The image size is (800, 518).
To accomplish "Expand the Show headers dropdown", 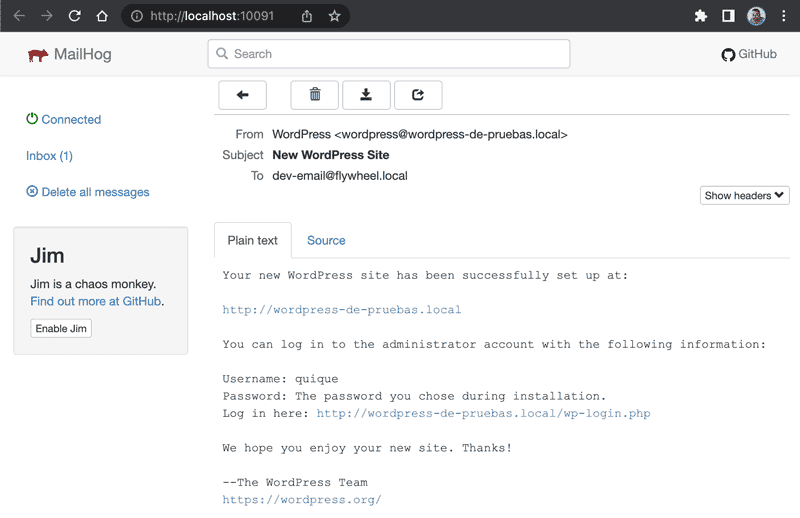I will coord(744,195).
